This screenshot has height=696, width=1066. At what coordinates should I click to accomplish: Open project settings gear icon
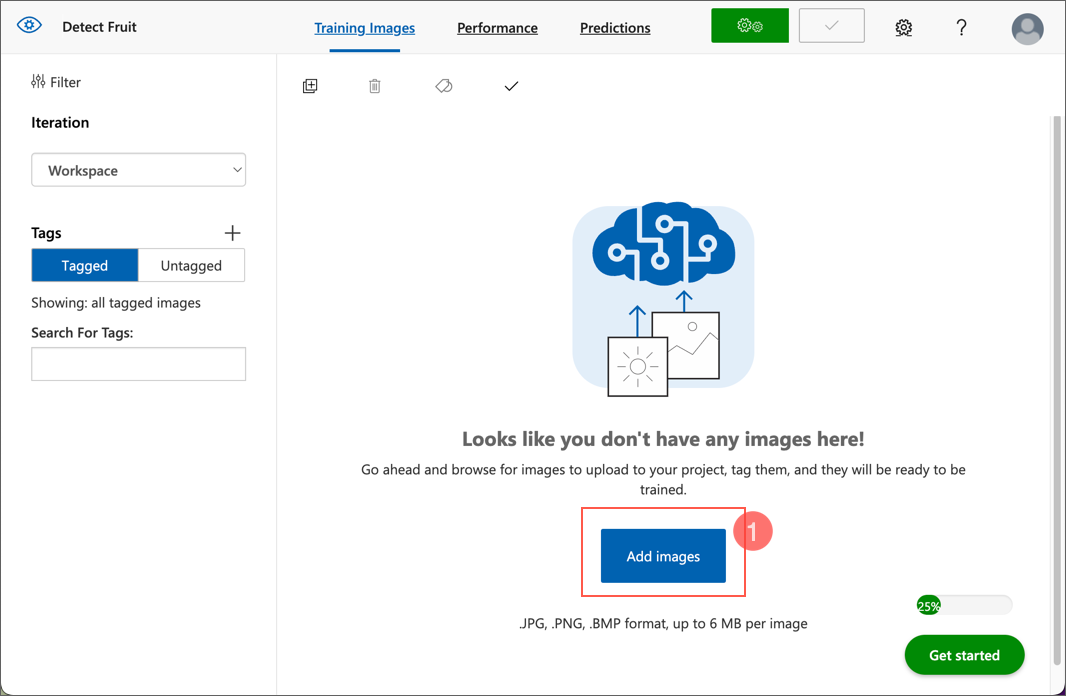[904, 27]
